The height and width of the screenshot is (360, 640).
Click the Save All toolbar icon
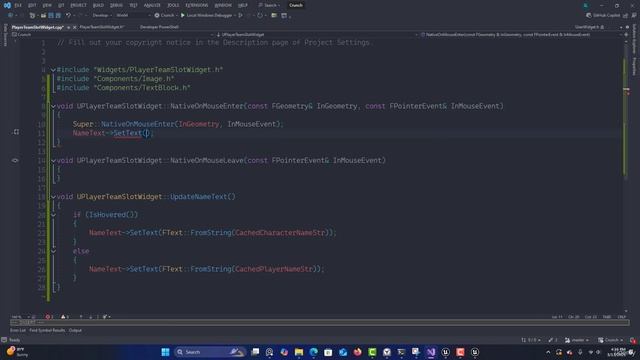tap(58, 16)
